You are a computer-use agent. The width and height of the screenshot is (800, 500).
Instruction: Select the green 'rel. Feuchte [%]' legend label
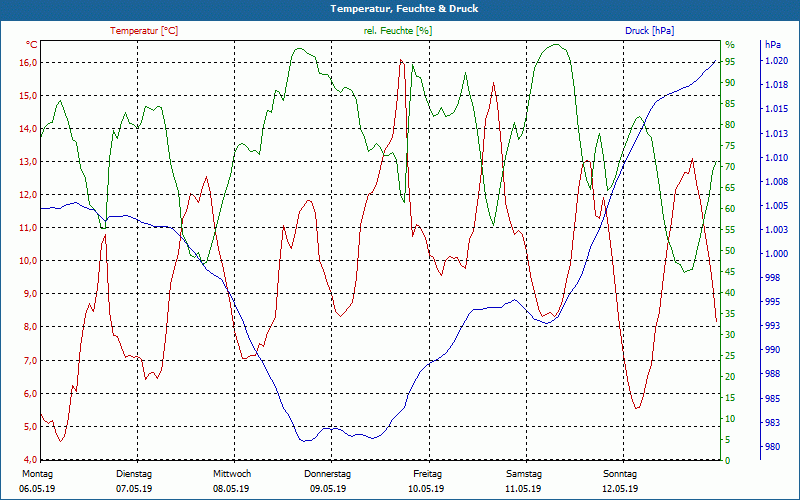[397, 31]
